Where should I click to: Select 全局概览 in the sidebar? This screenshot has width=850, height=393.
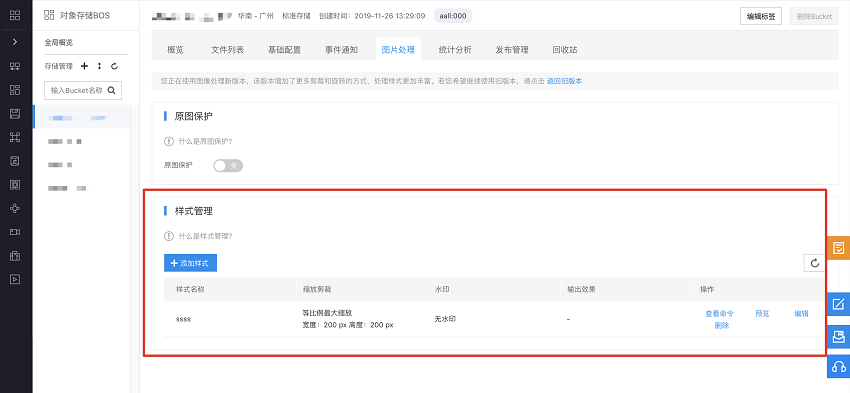coord(59,42)
